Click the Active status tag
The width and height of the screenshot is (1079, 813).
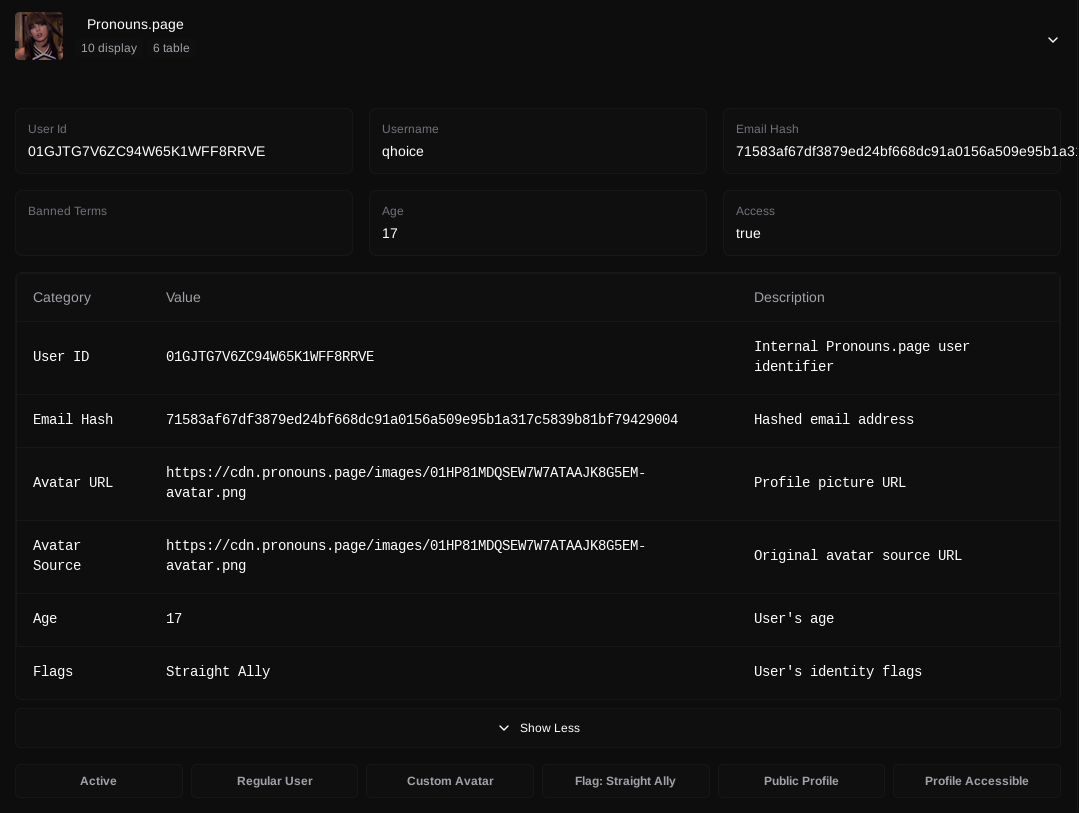pos(98,781)
